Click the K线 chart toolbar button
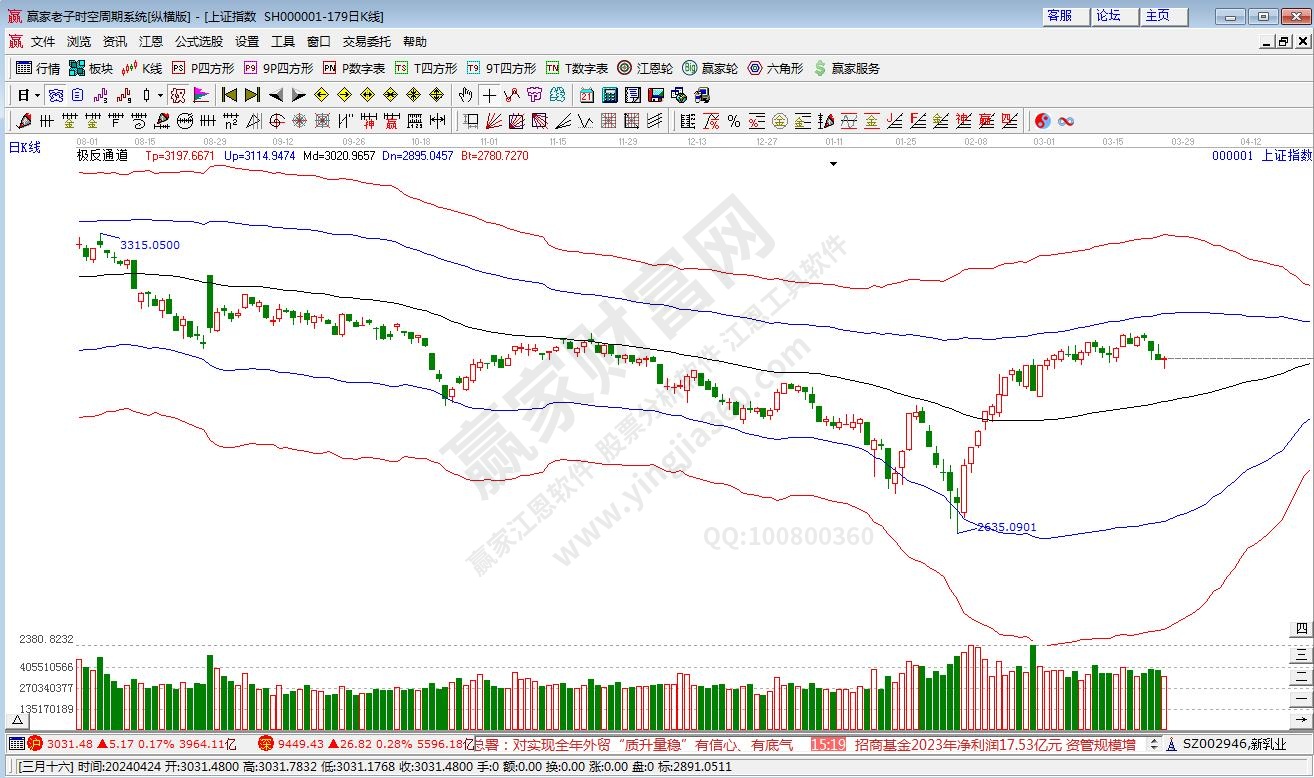Viewport: 1314px width, 778px height. pos(141,68)
